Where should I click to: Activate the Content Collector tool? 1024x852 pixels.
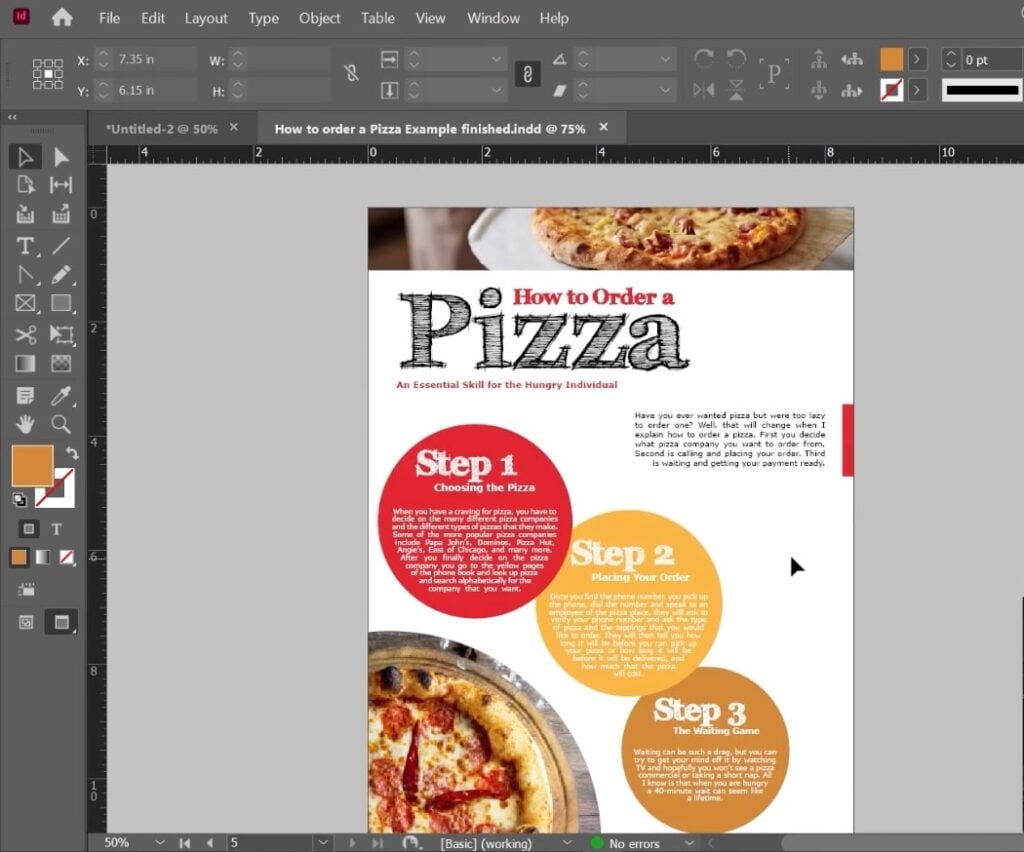coord(25,214)
